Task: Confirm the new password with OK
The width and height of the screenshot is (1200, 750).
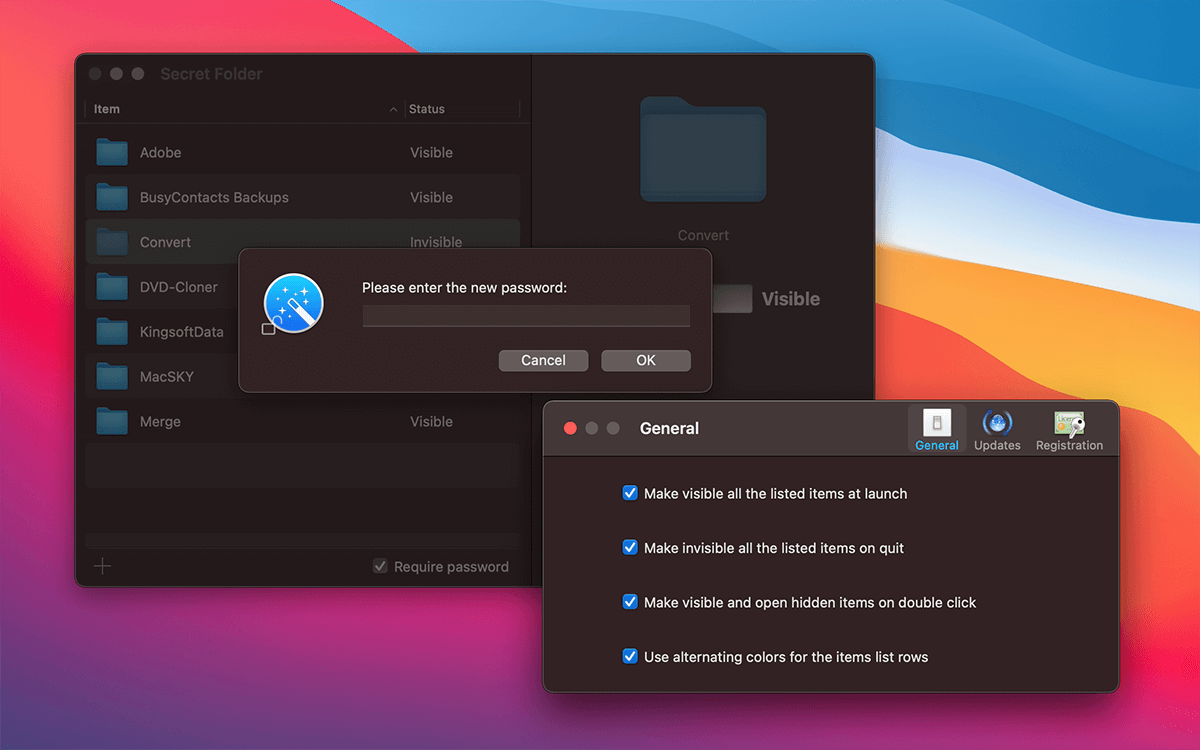Action: coord(646,360)
